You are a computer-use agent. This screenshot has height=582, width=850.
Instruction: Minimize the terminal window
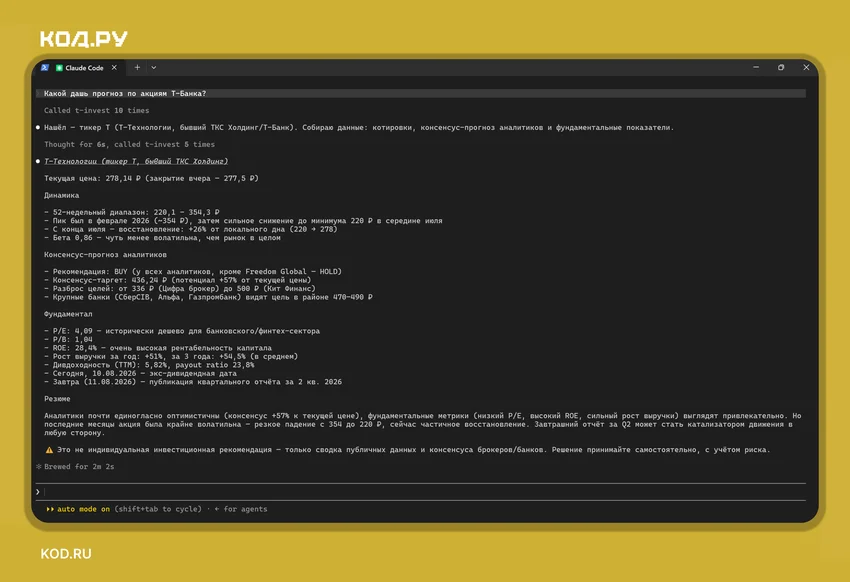[756, 67]
